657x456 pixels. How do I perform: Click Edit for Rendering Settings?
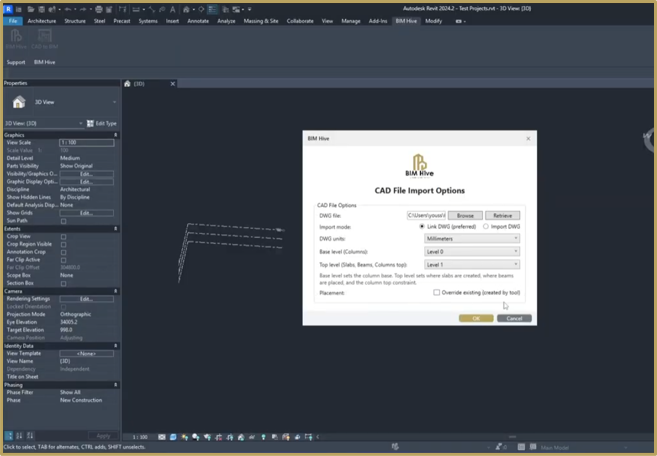coord(86,299)
